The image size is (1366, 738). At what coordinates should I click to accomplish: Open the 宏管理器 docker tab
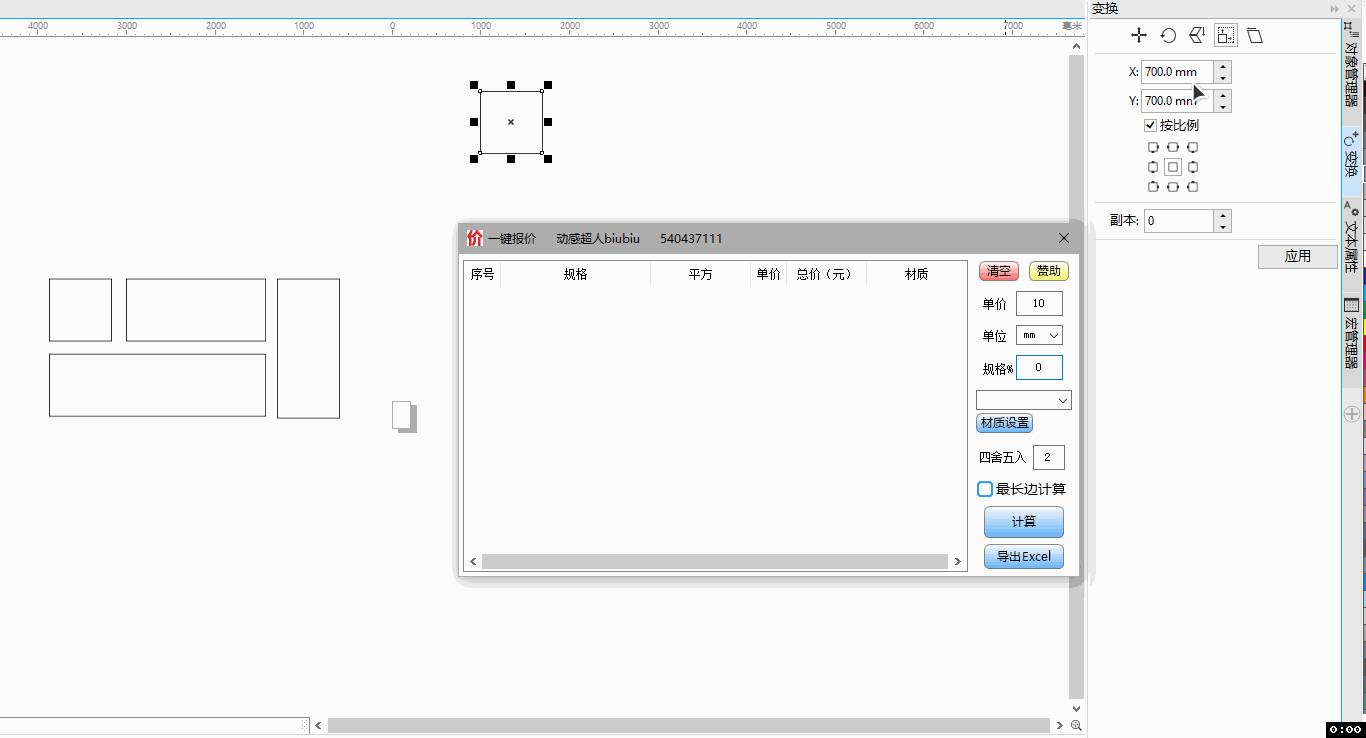(1351, 333)
